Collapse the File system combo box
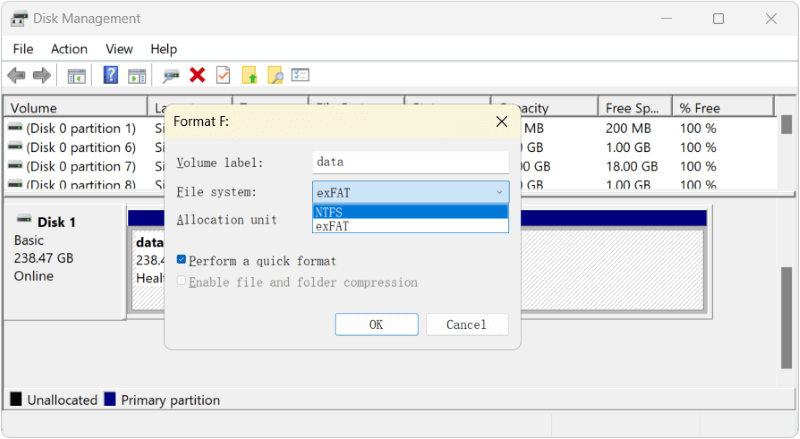 pyautogui.click(x=499, y=192)
